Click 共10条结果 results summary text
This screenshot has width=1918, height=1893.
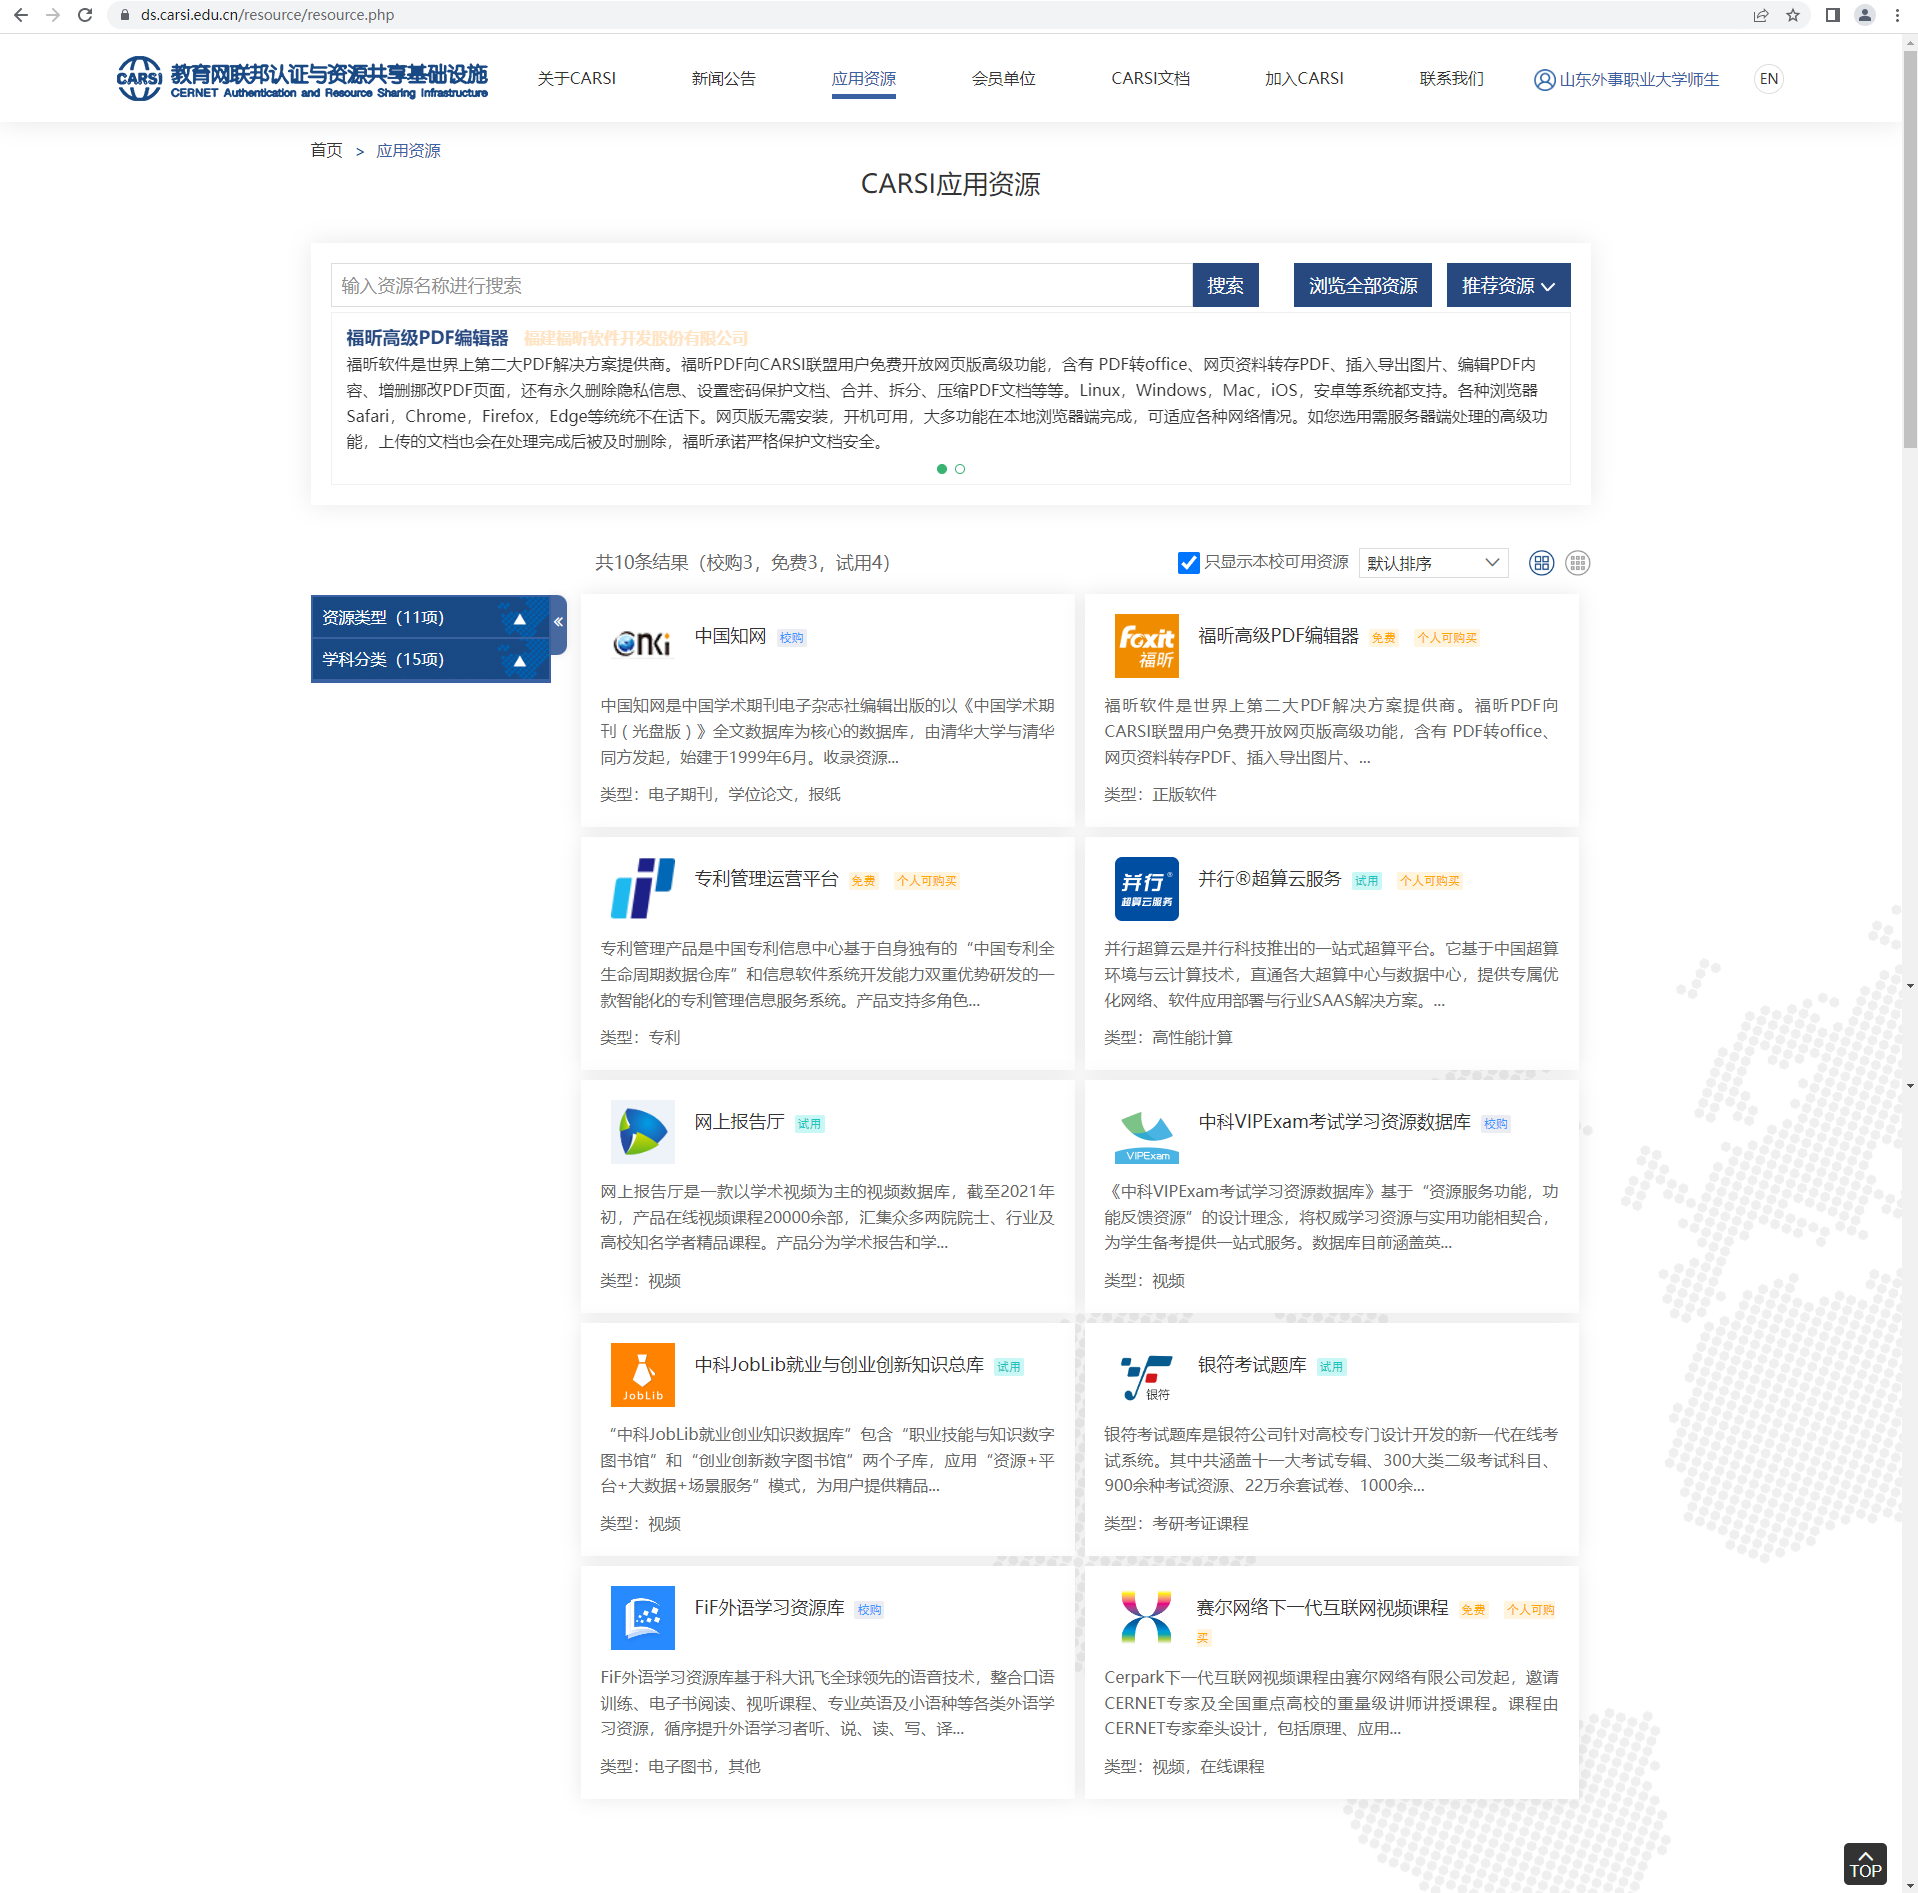pos(742,563)
